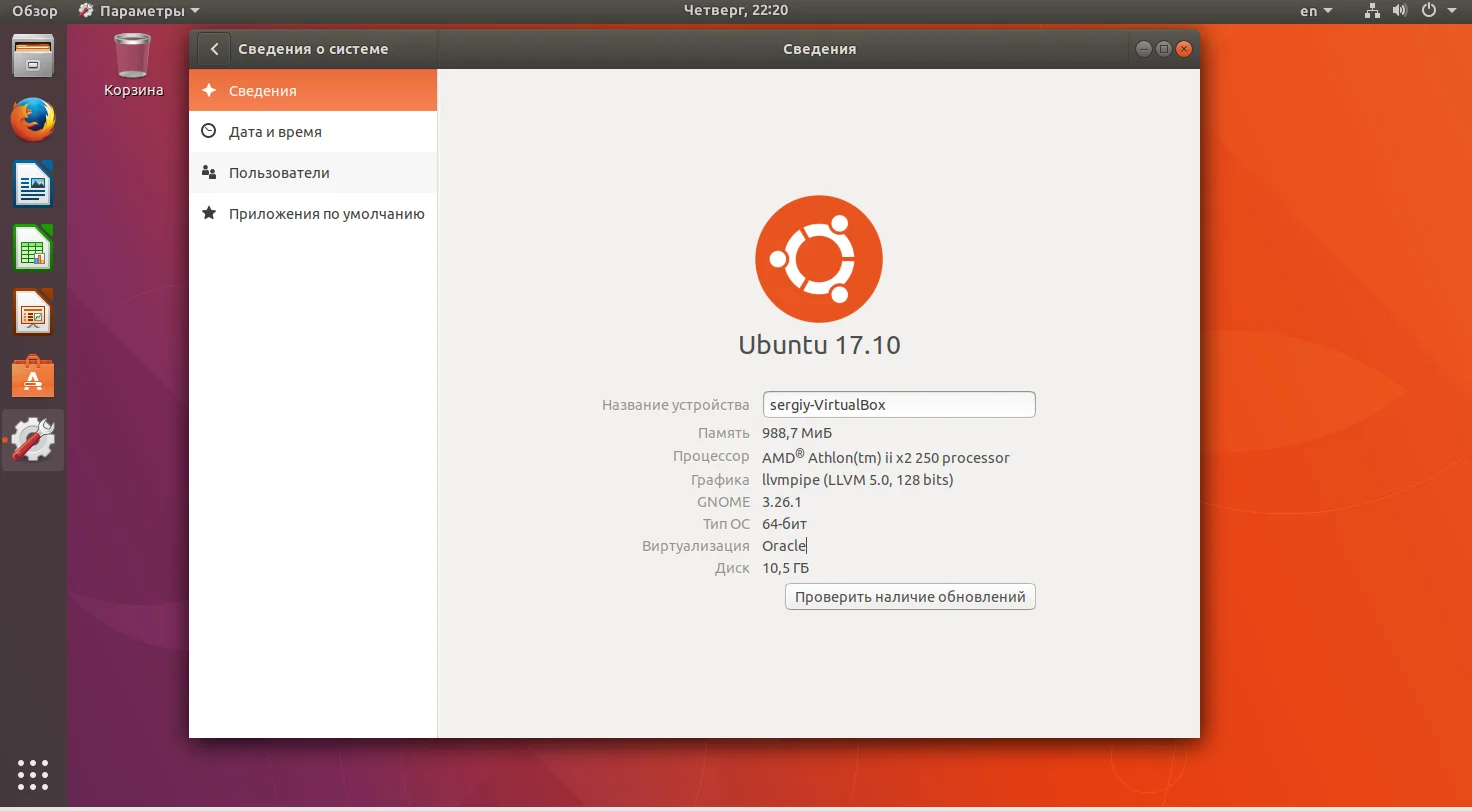
Task: Focus the Название устройства input field
Action: pos(899,405)
